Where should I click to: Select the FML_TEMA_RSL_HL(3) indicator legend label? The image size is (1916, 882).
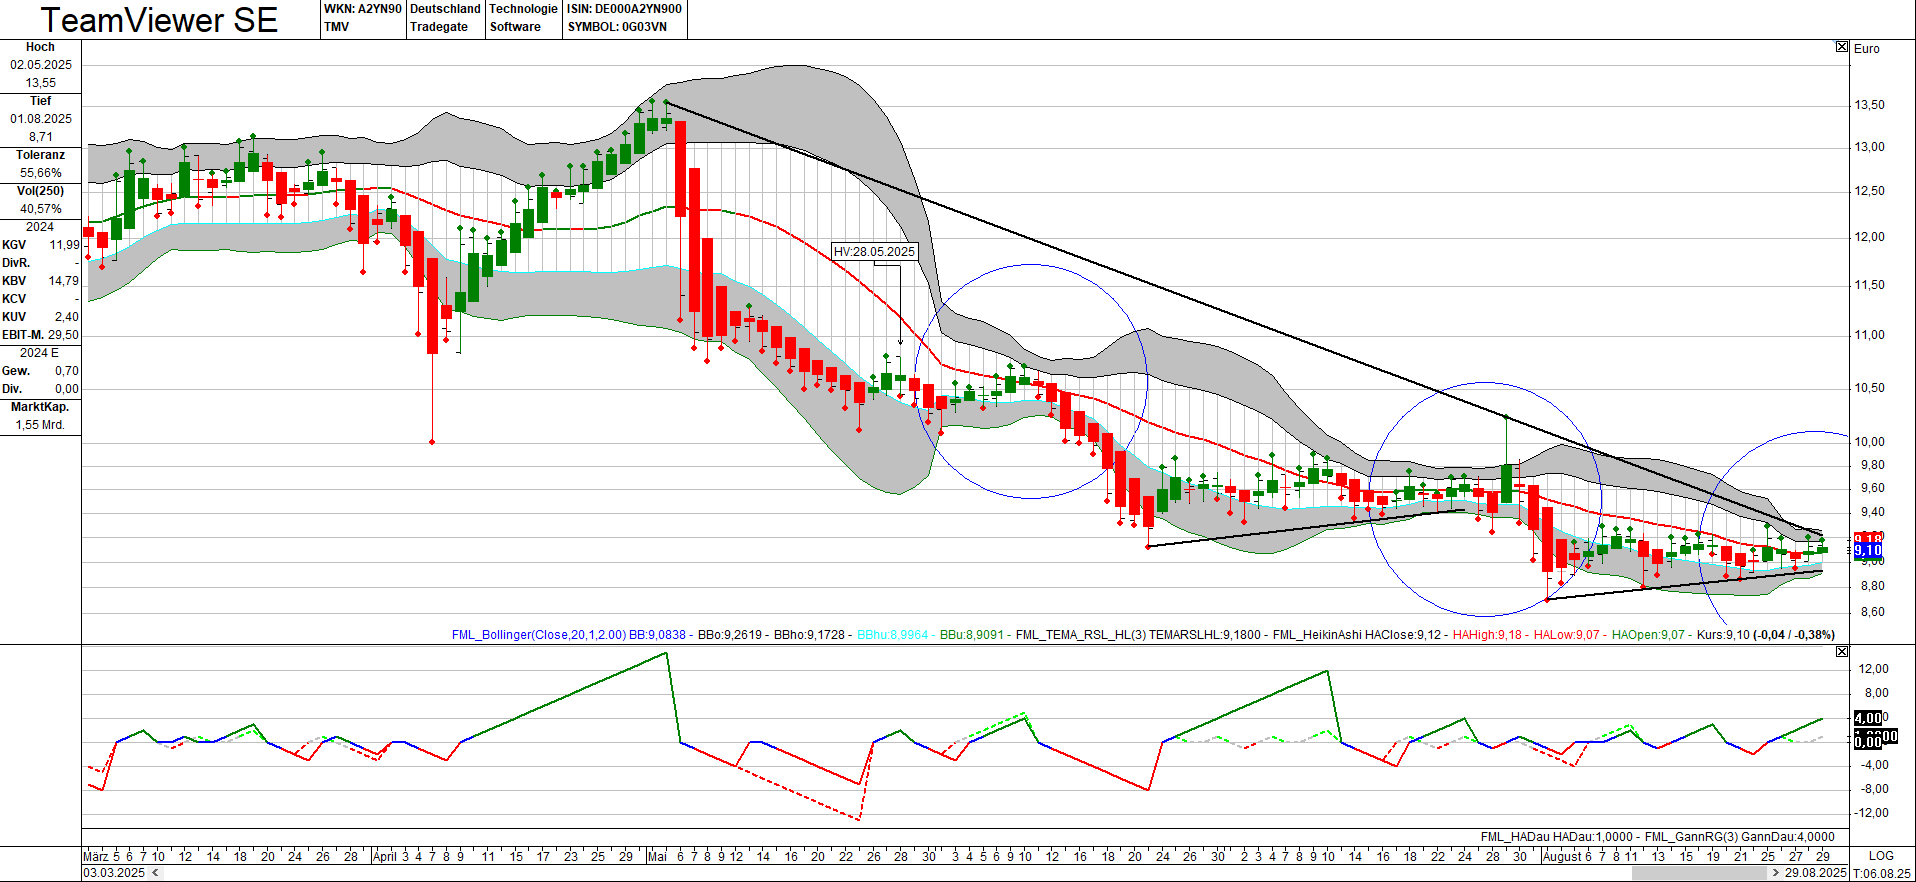[x=1081, y=635]
